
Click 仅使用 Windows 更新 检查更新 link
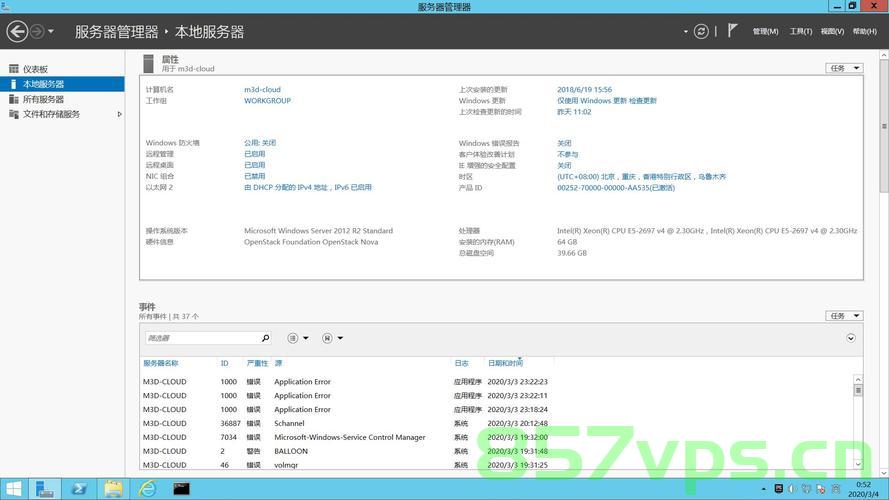coord(607,100)
